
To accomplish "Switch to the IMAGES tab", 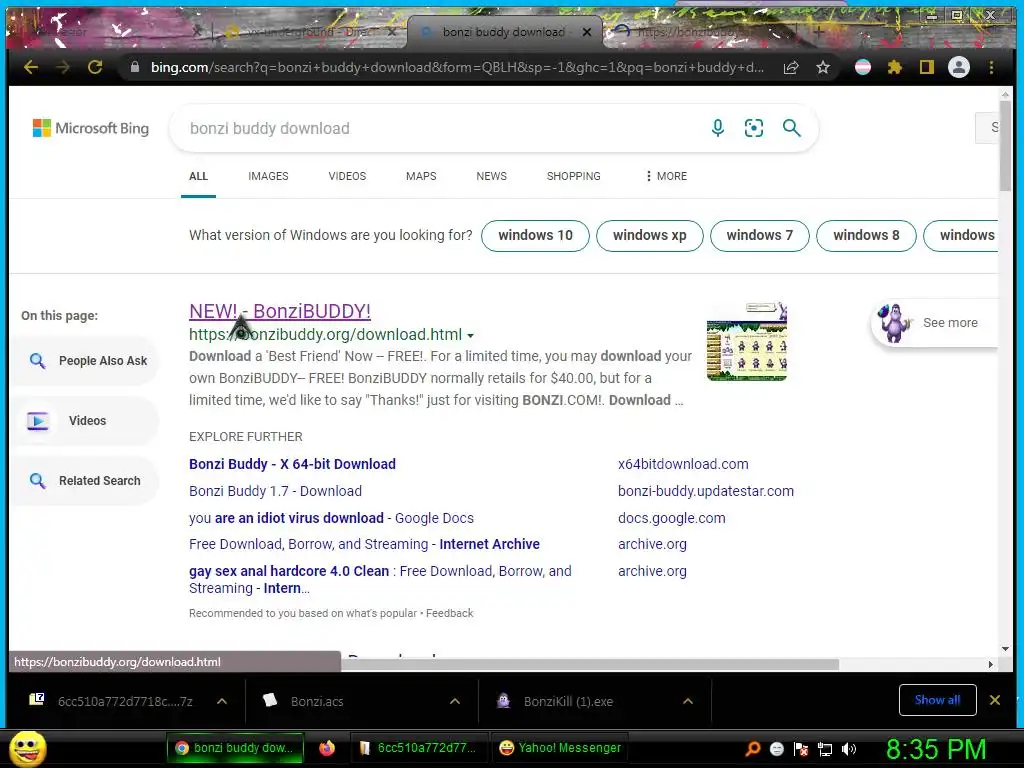I will [x=268, y=176].
